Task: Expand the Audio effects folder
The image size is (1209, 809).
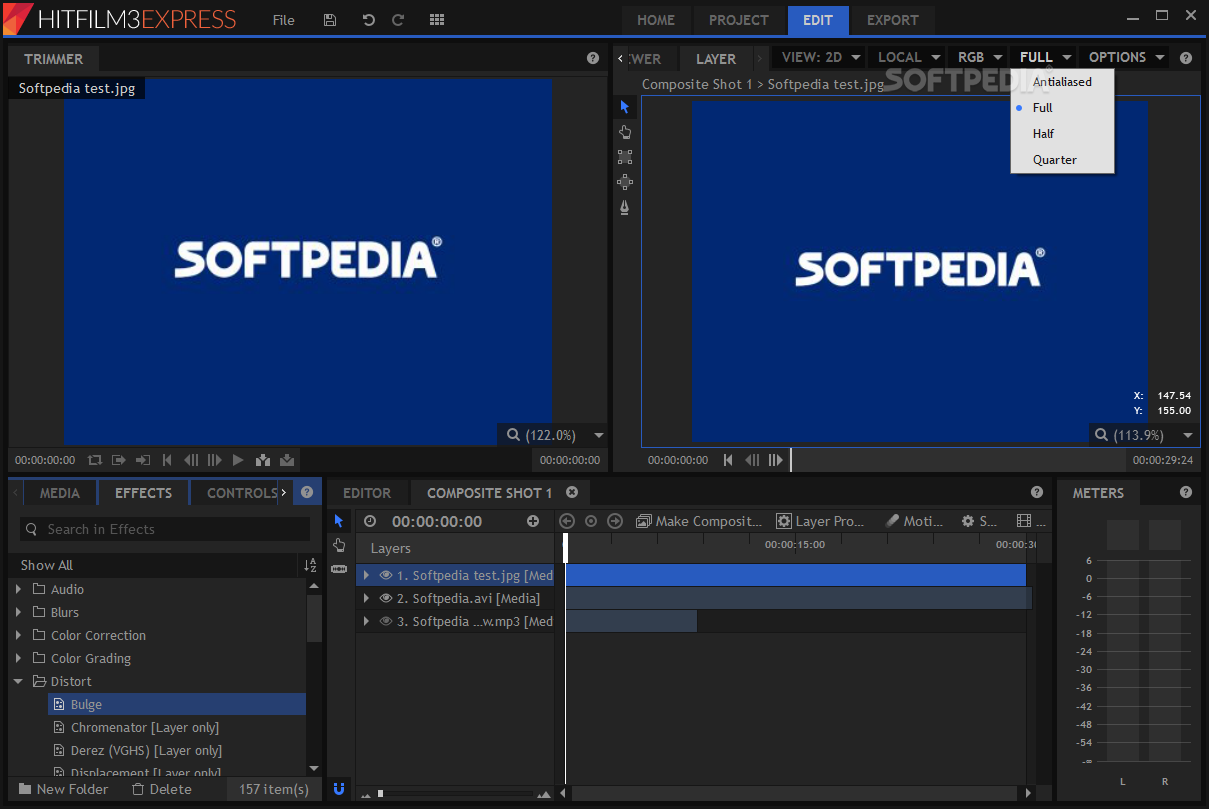Action: point(19,589)
